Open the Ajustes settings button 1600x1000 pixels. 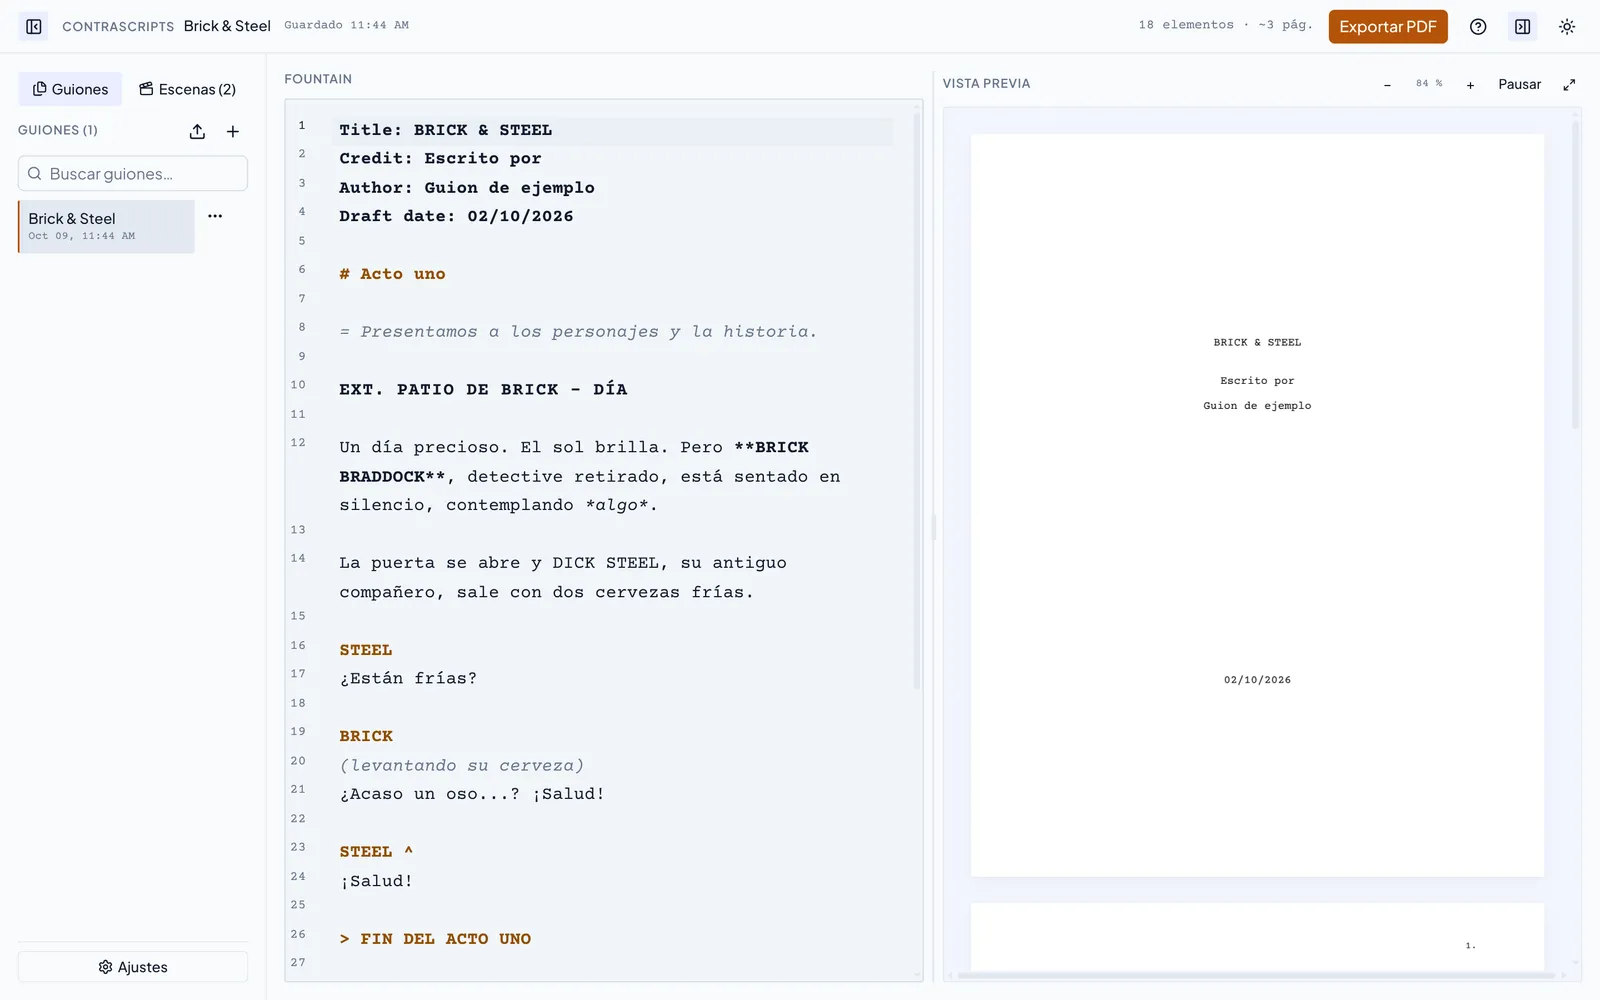133,967
